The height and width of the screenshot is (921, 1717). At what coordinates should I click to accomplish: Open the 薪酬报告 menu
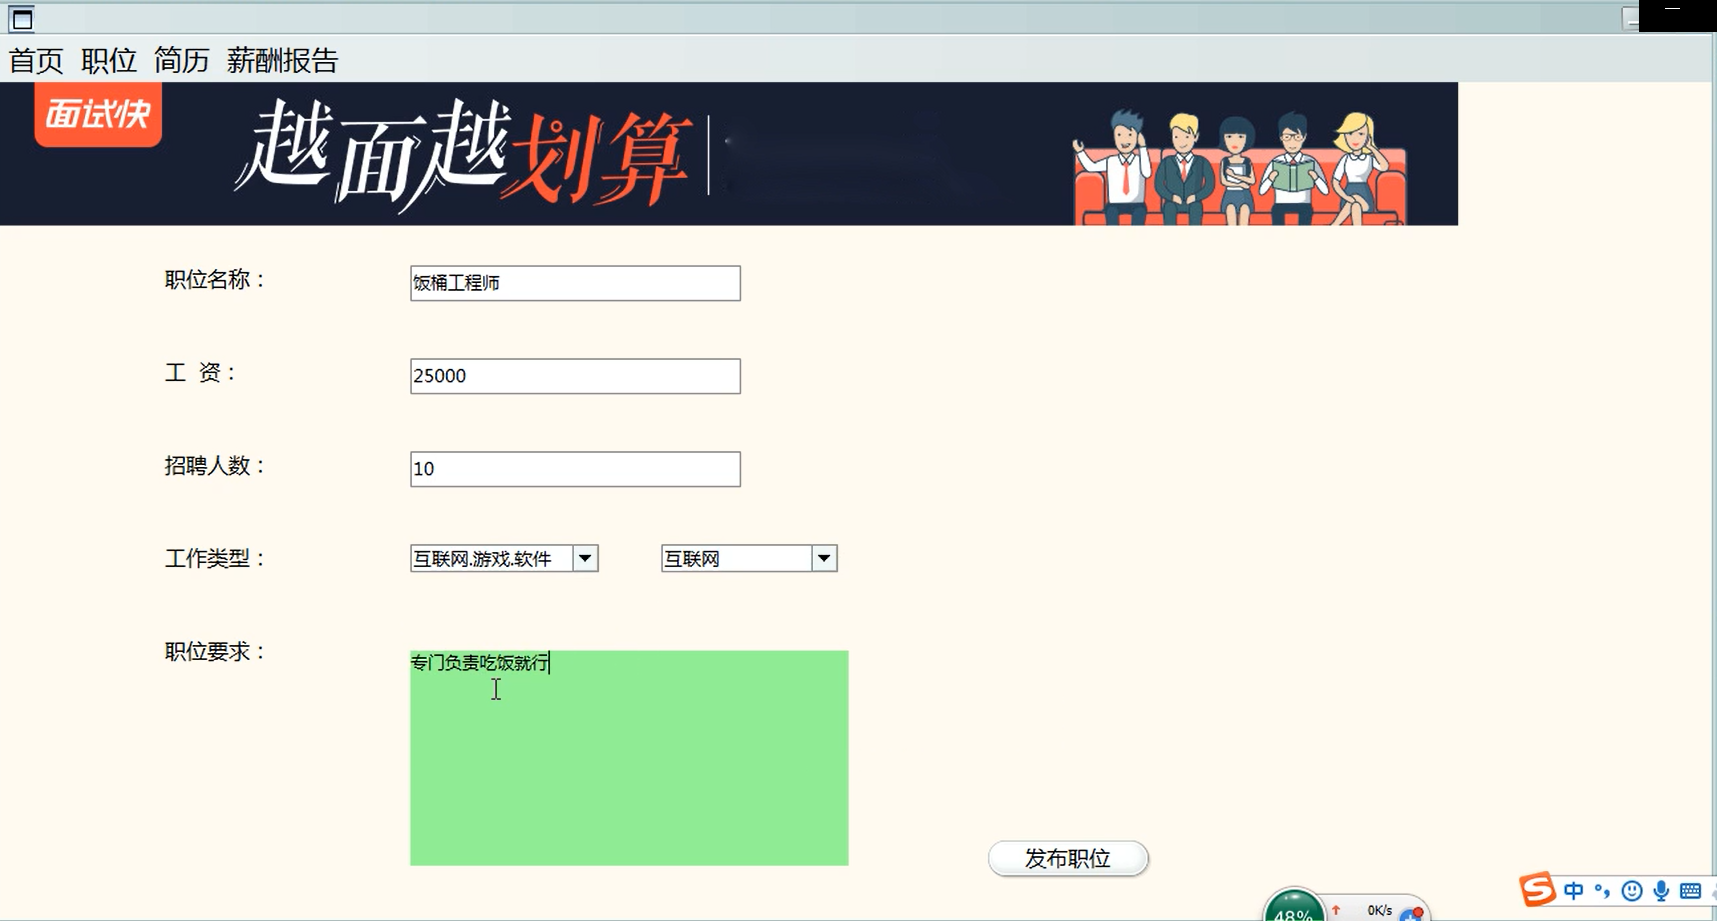283,61
